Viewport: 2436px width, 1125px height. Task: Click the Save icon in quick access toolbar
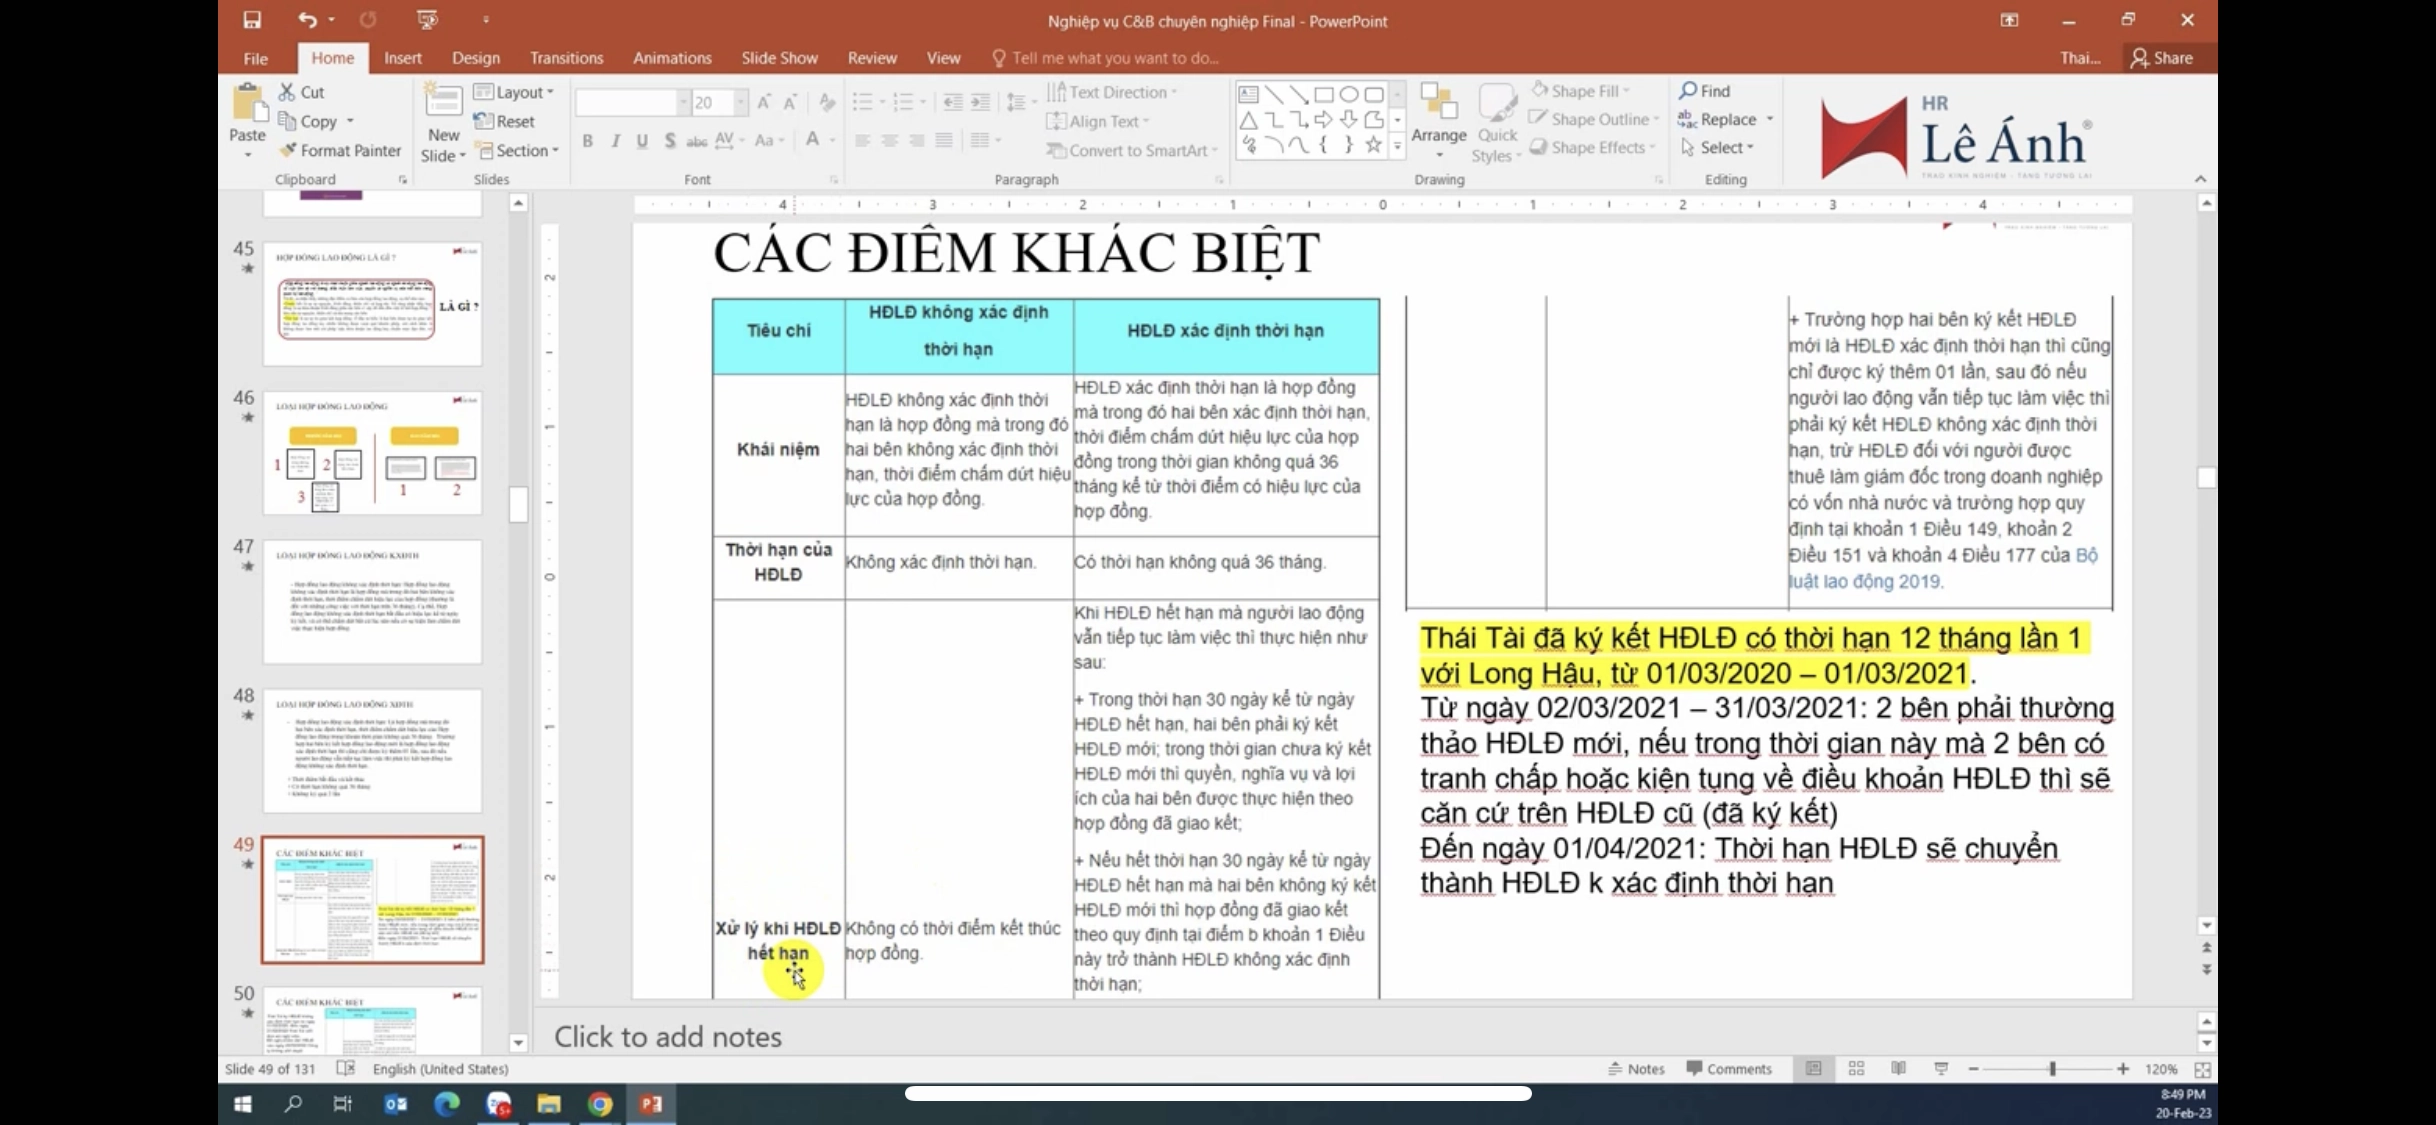click(252, 20)
